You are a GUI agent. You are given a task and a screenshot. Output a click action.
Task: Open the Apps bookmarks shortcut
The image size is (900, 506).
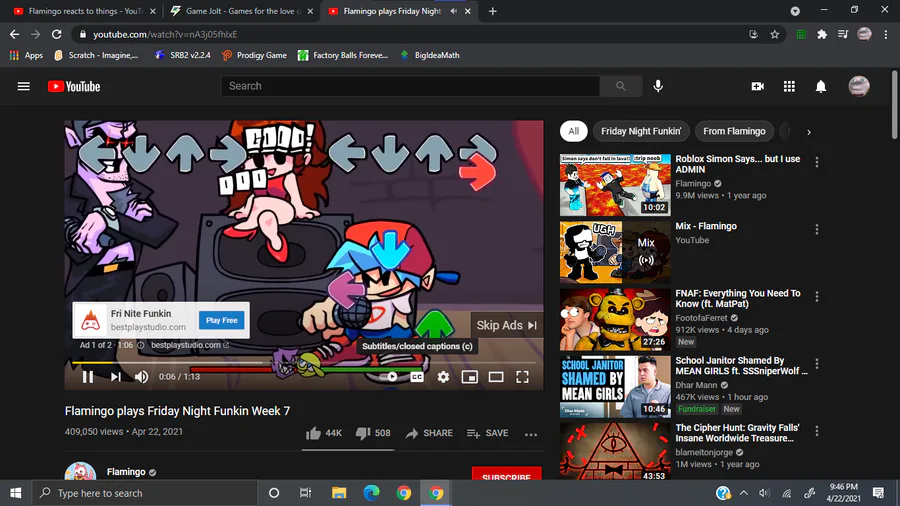click(x=26, y=55)
